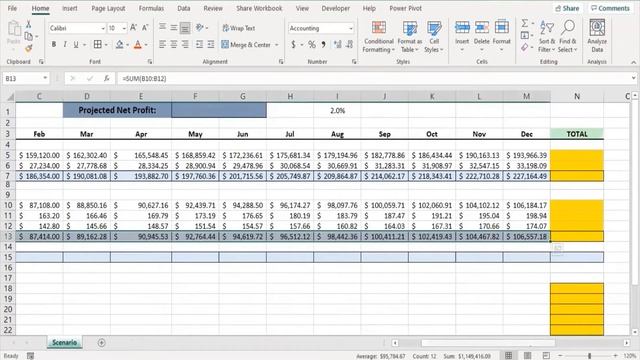Apply the red Font Color

[x=138, y=44]
